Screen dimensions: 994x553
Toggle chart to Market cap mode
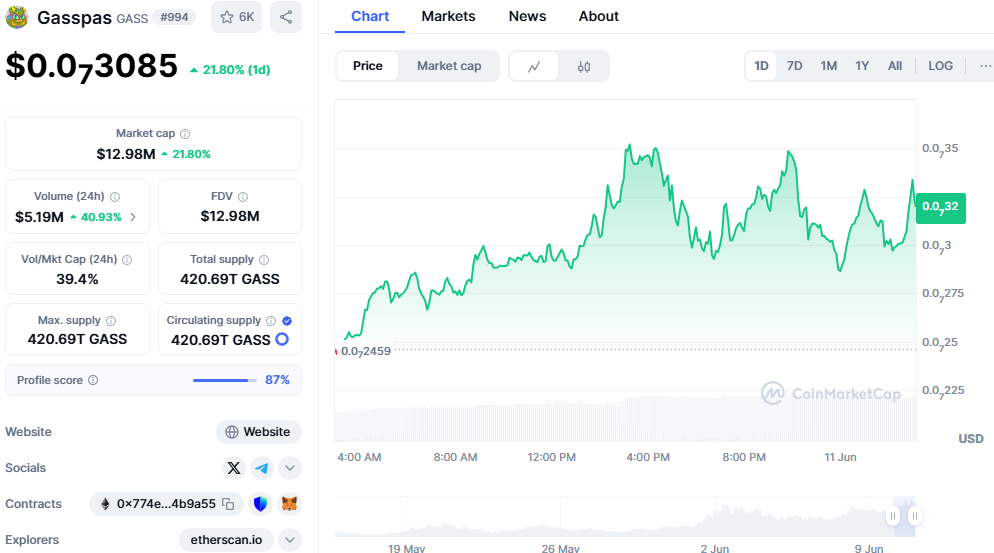coord(449,66)
